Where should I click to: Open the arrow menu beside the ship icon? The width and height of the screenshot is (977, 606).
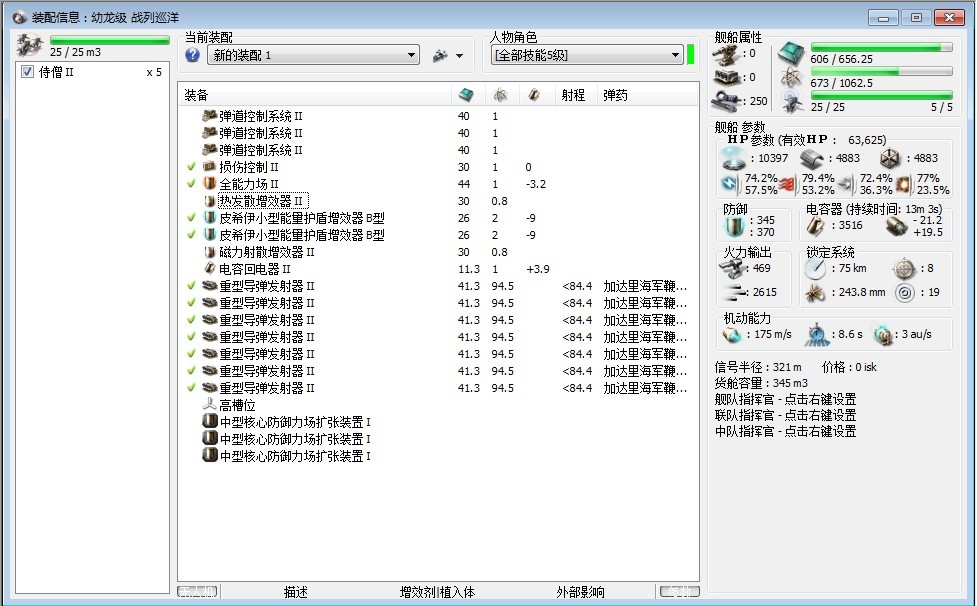tap(459, 56)
